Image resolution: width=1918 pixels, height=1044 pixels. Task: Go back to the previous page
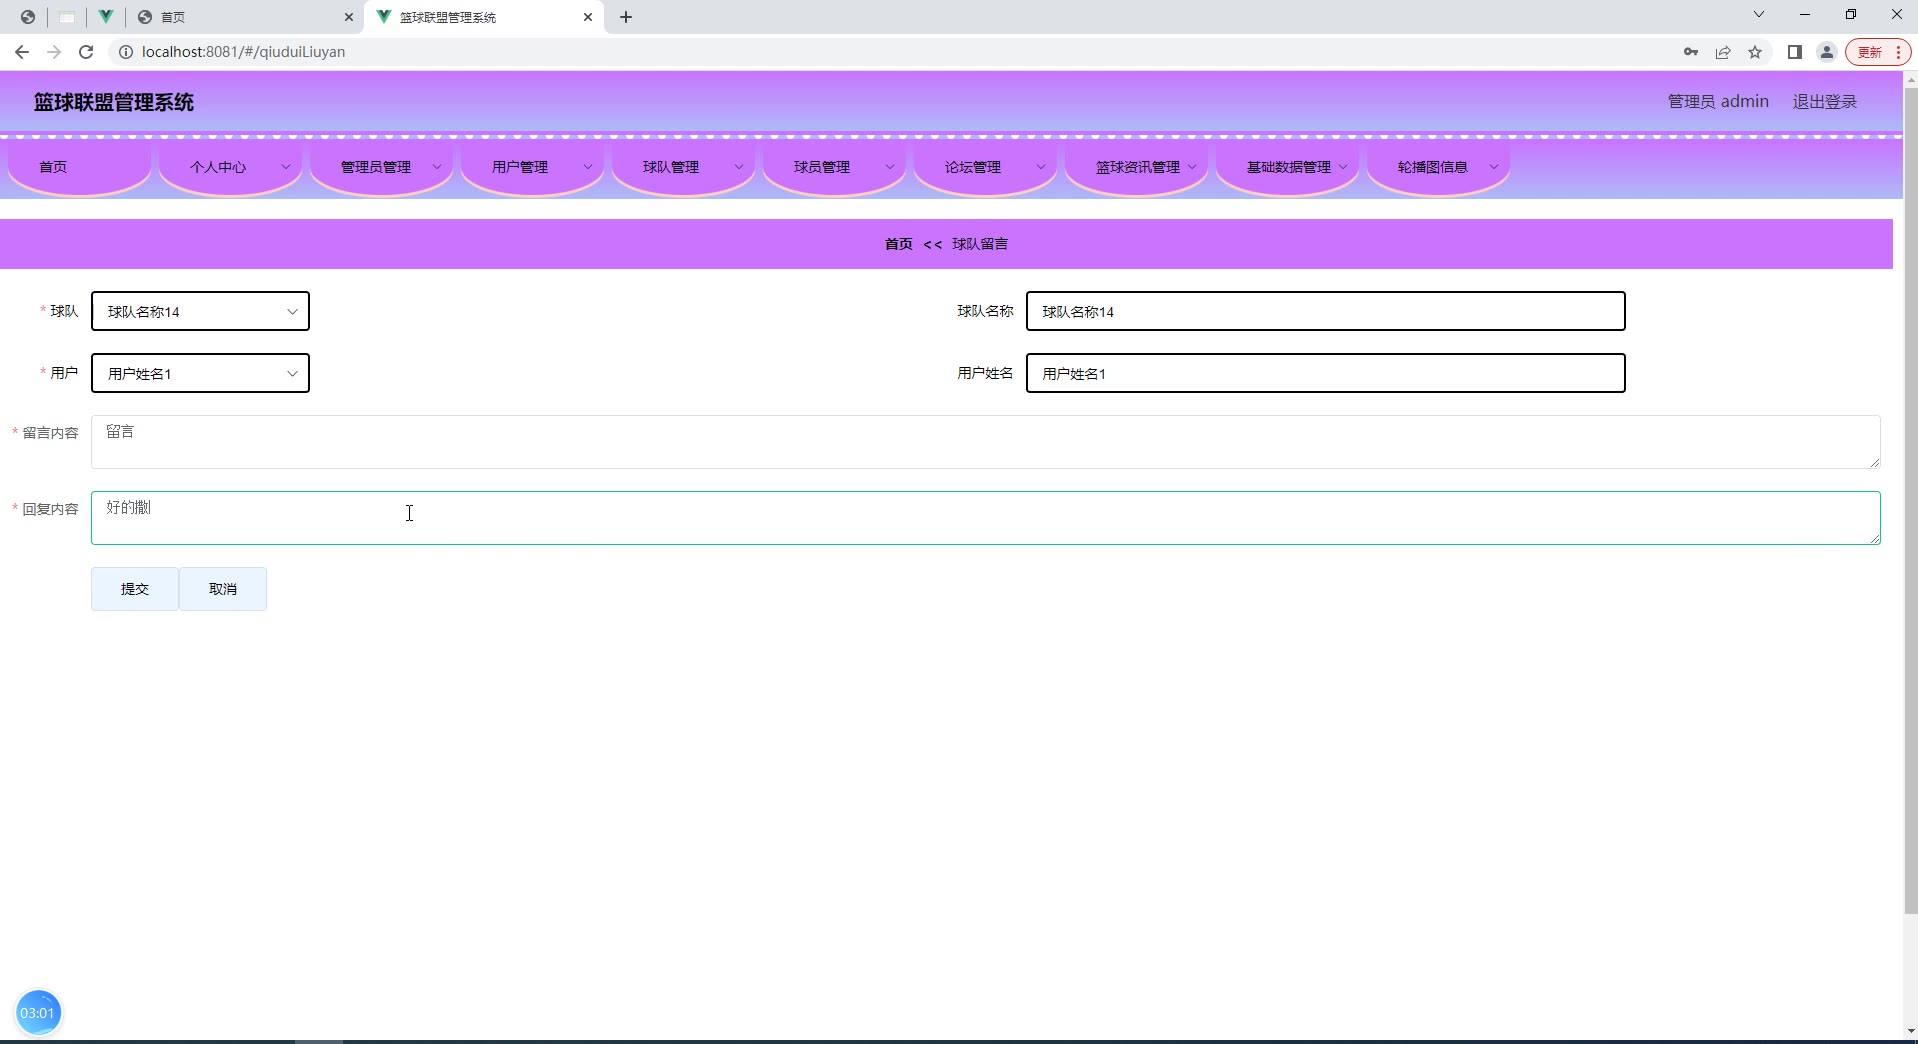(x=22, y=52)
